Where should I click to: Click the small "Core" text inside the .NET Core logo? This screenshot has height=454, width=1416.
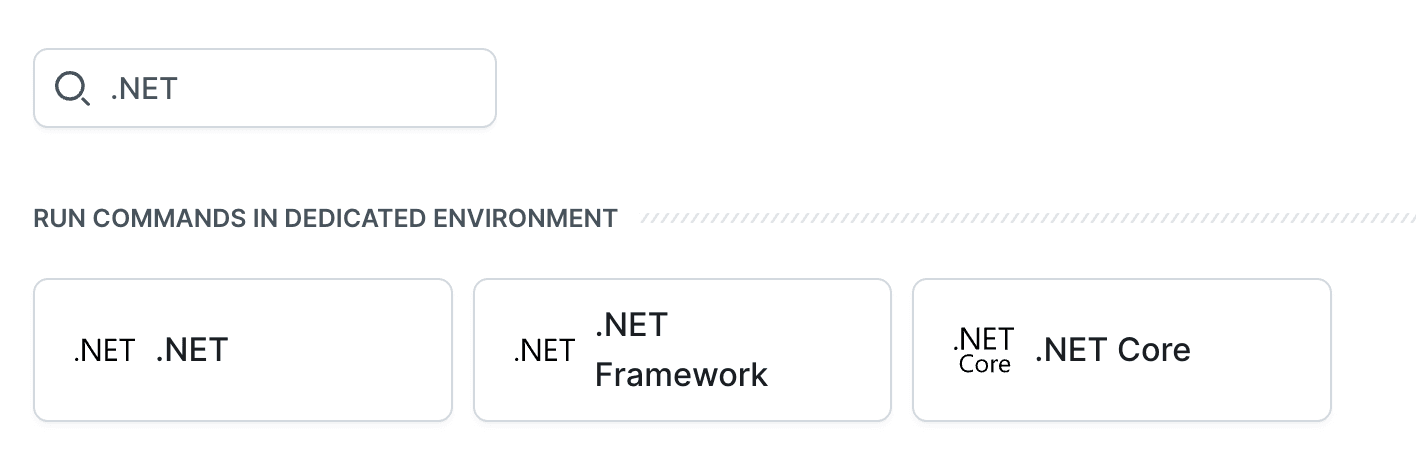click(984, 365)
